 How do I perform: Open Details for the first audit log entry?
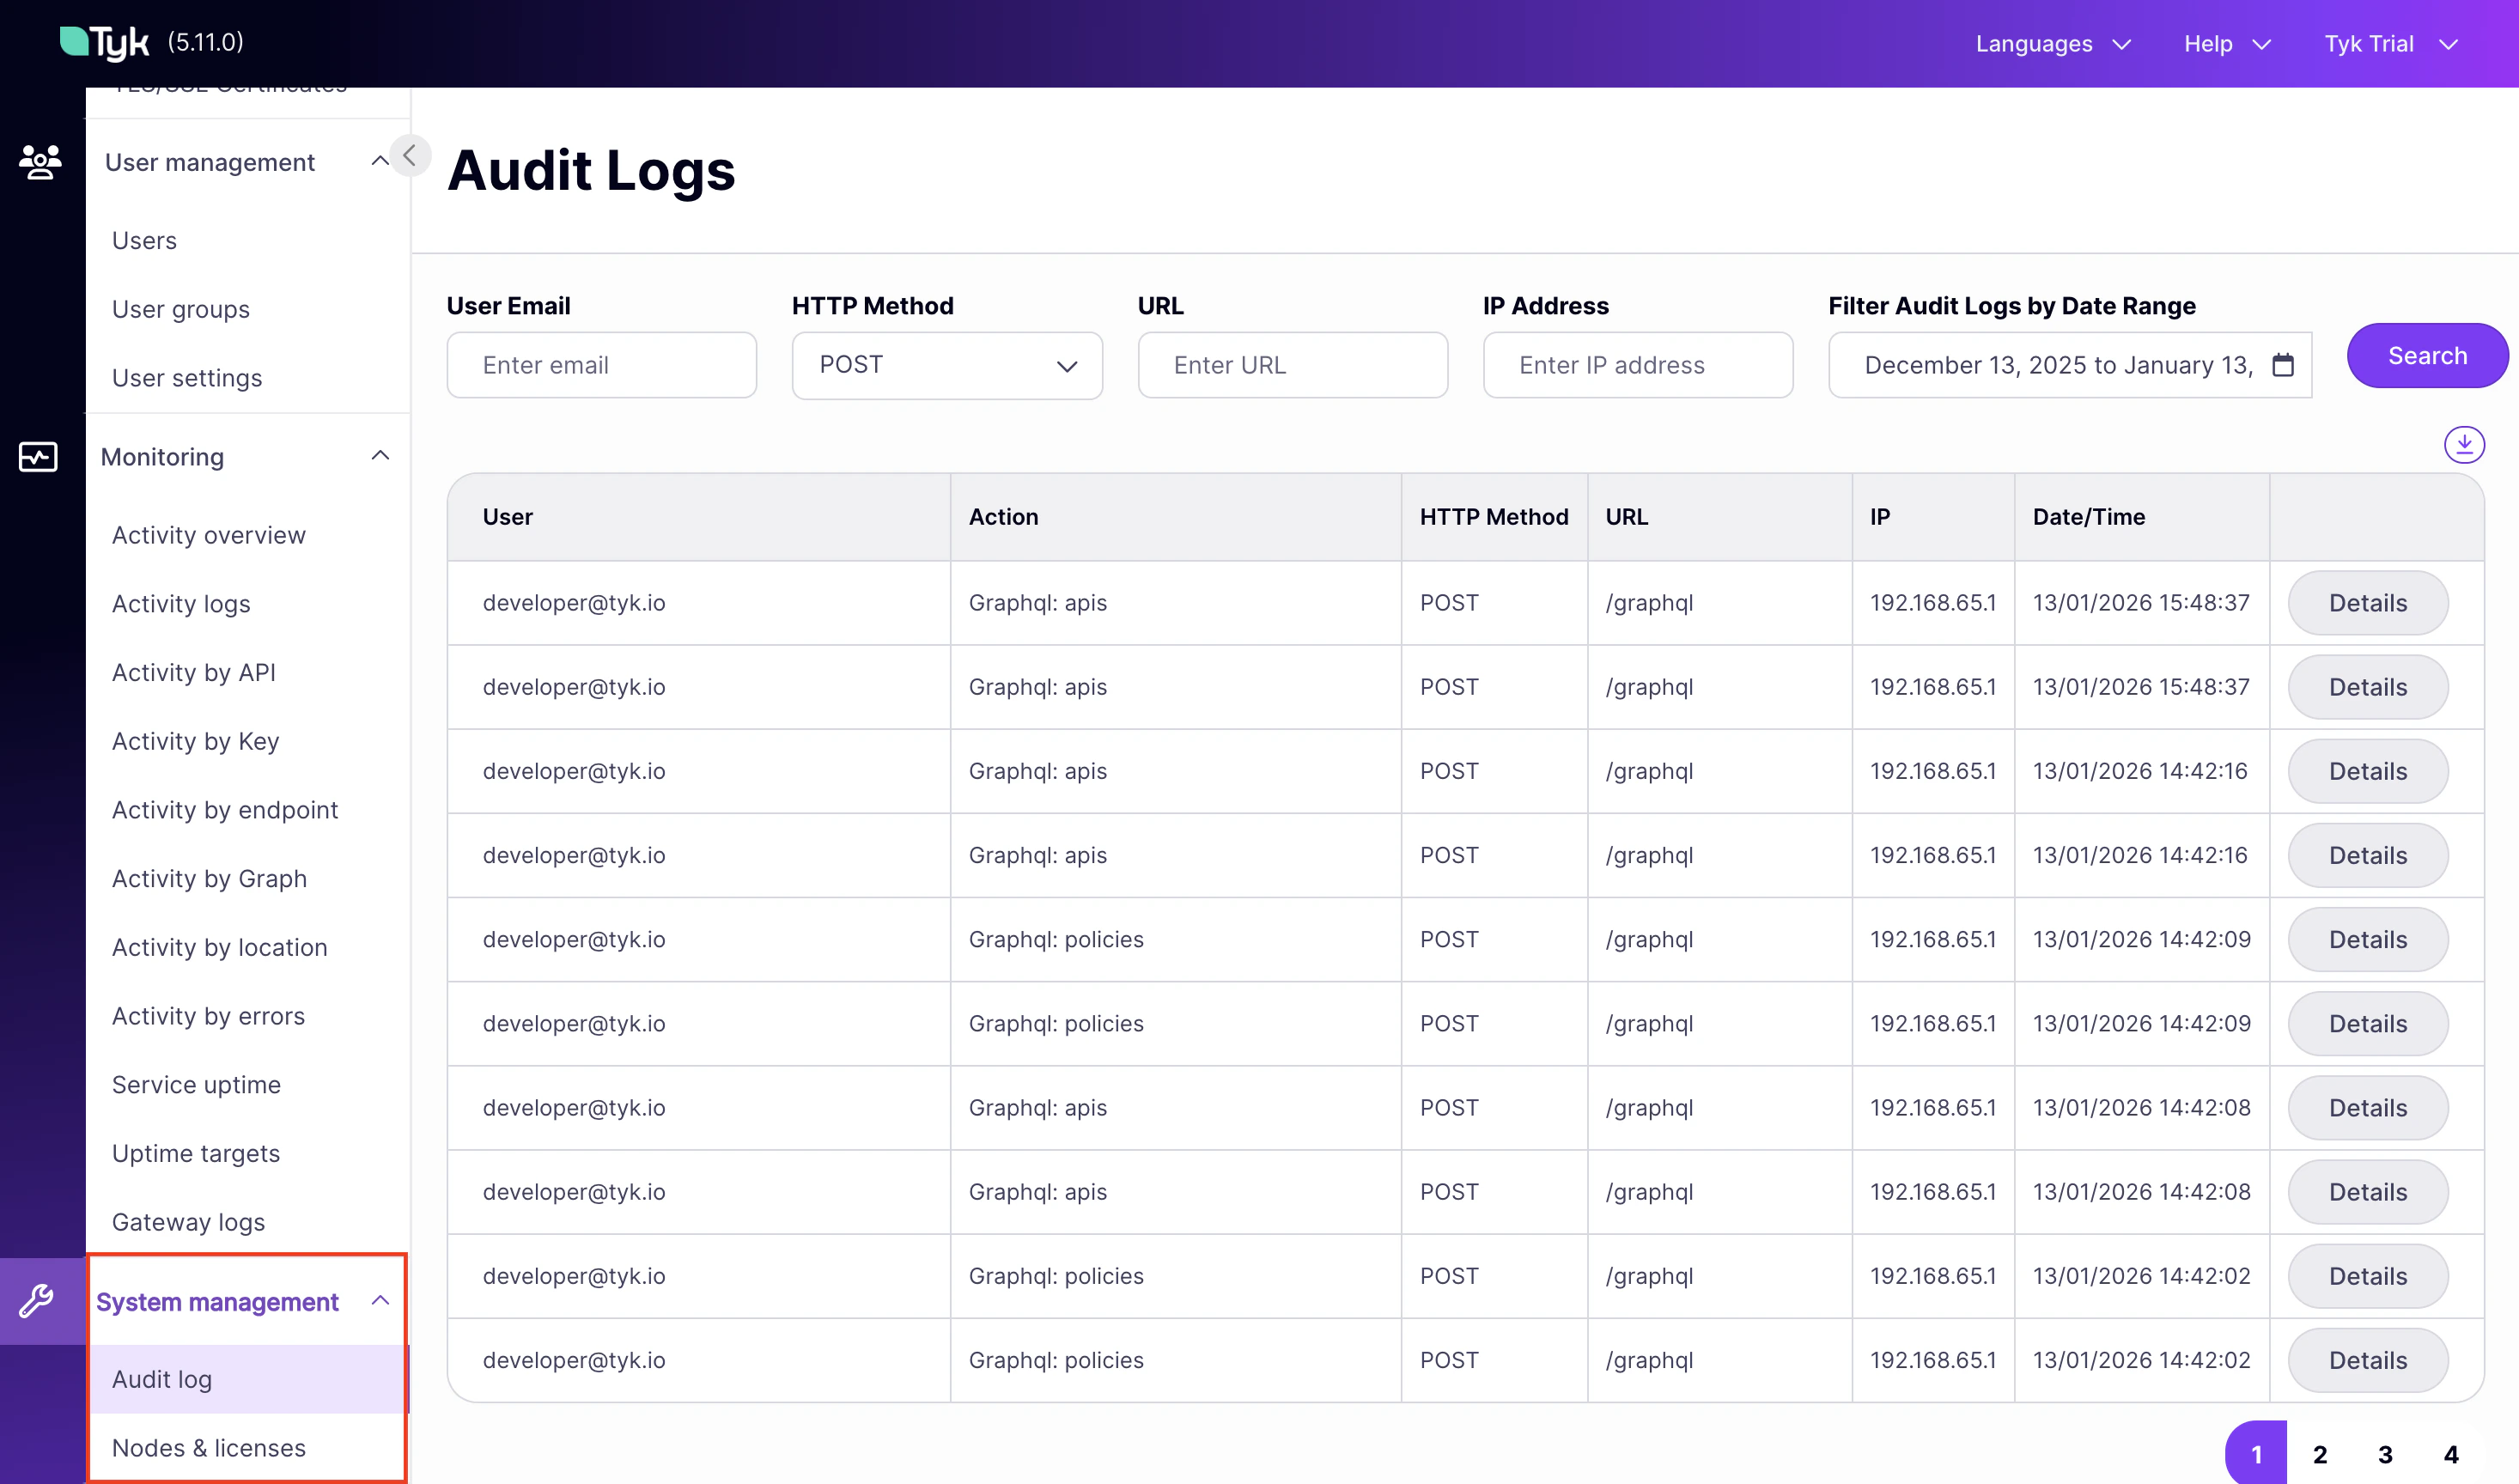[2367, 602]
